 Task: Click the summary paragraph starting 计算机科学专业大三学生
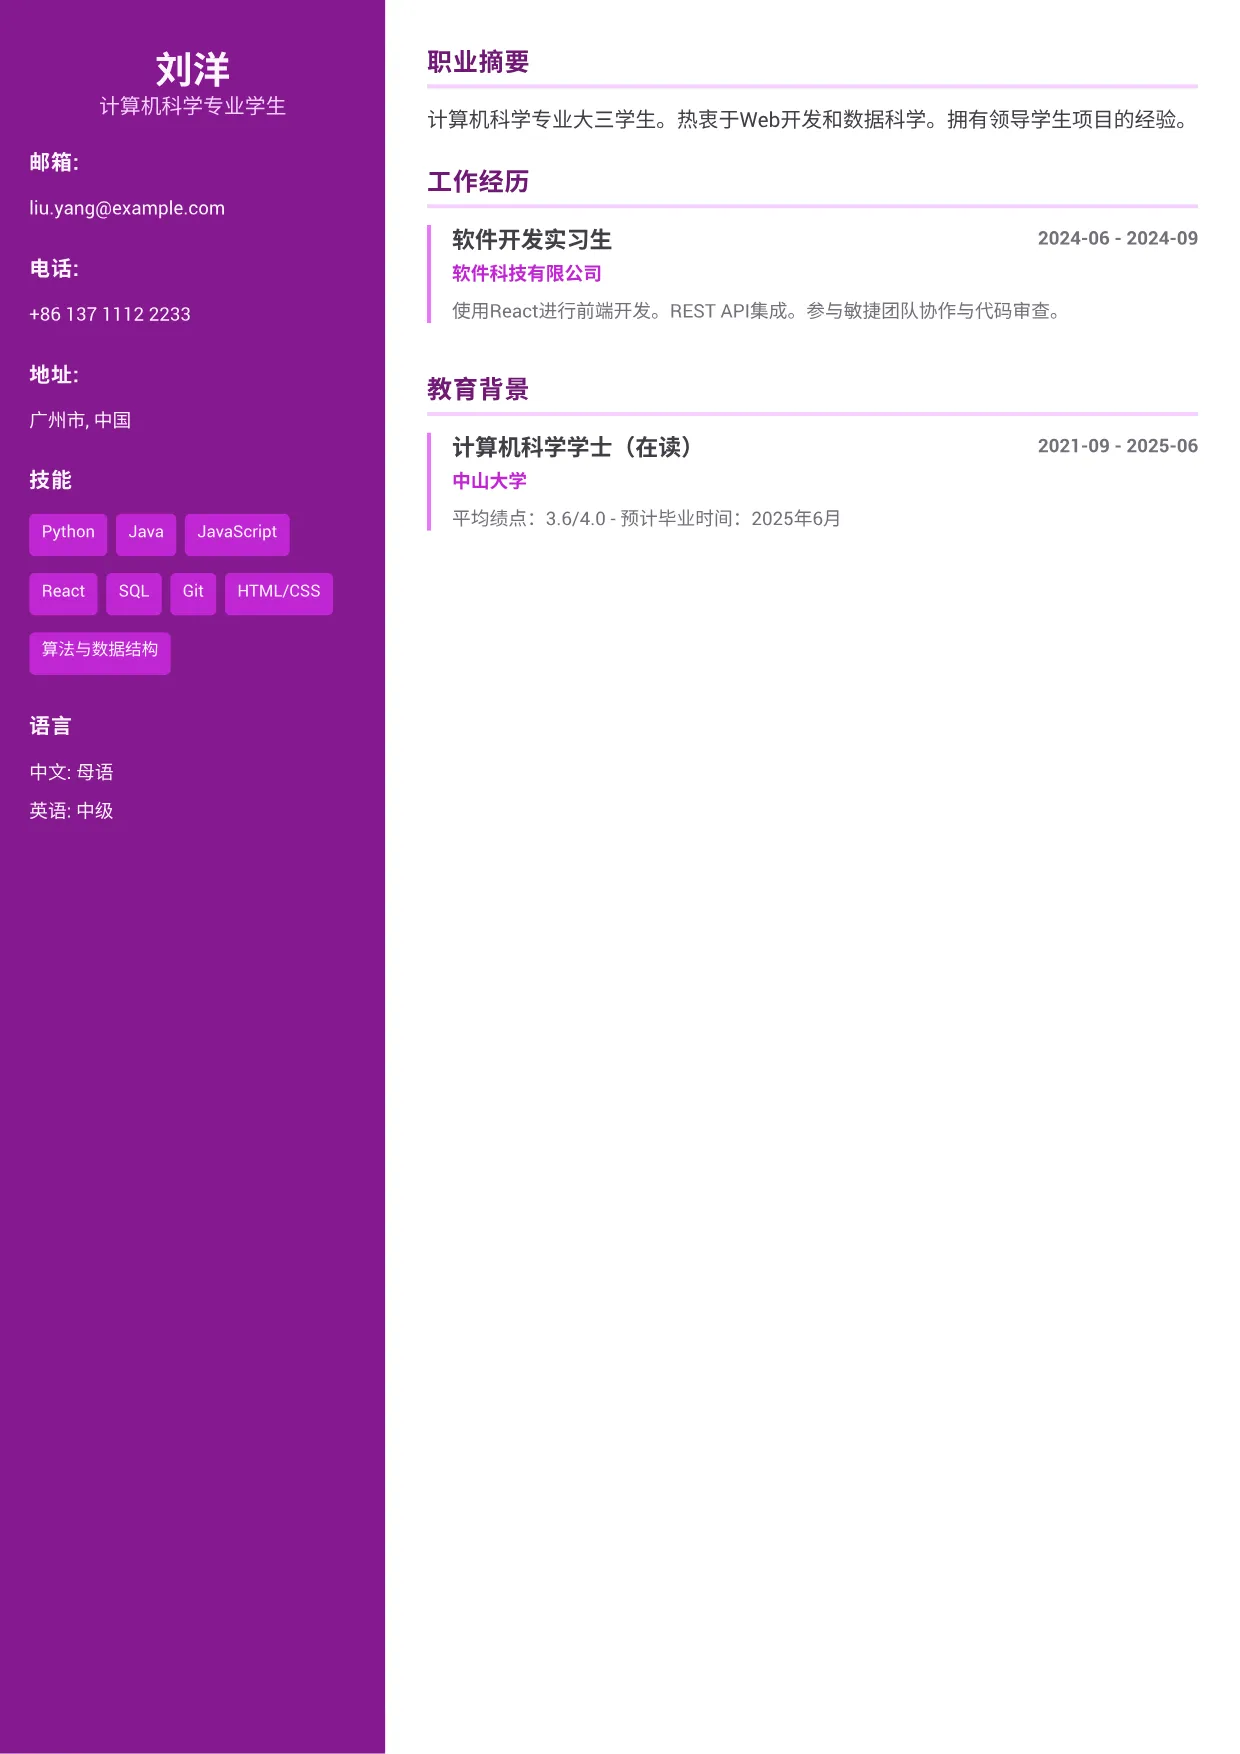(808, 120)
